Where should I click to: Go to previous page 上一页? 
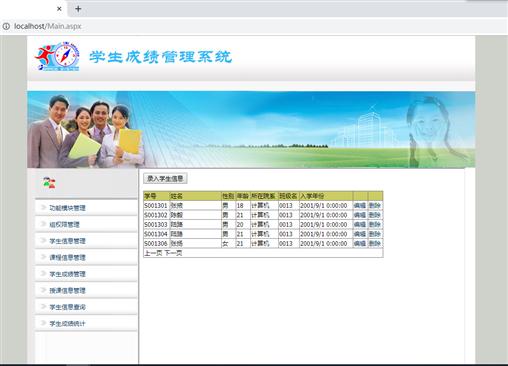click(x=153, y=253)
